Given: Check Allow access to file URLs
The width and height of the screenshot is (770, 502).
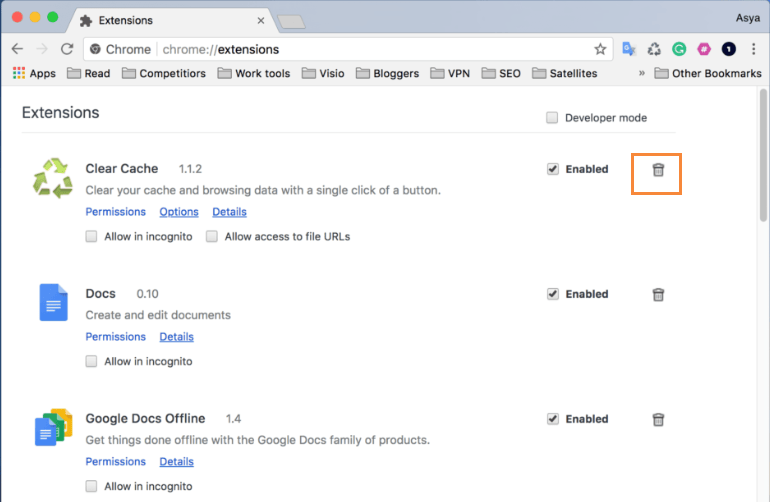Looking at the screenshot, I should click(x=212, y=236).
